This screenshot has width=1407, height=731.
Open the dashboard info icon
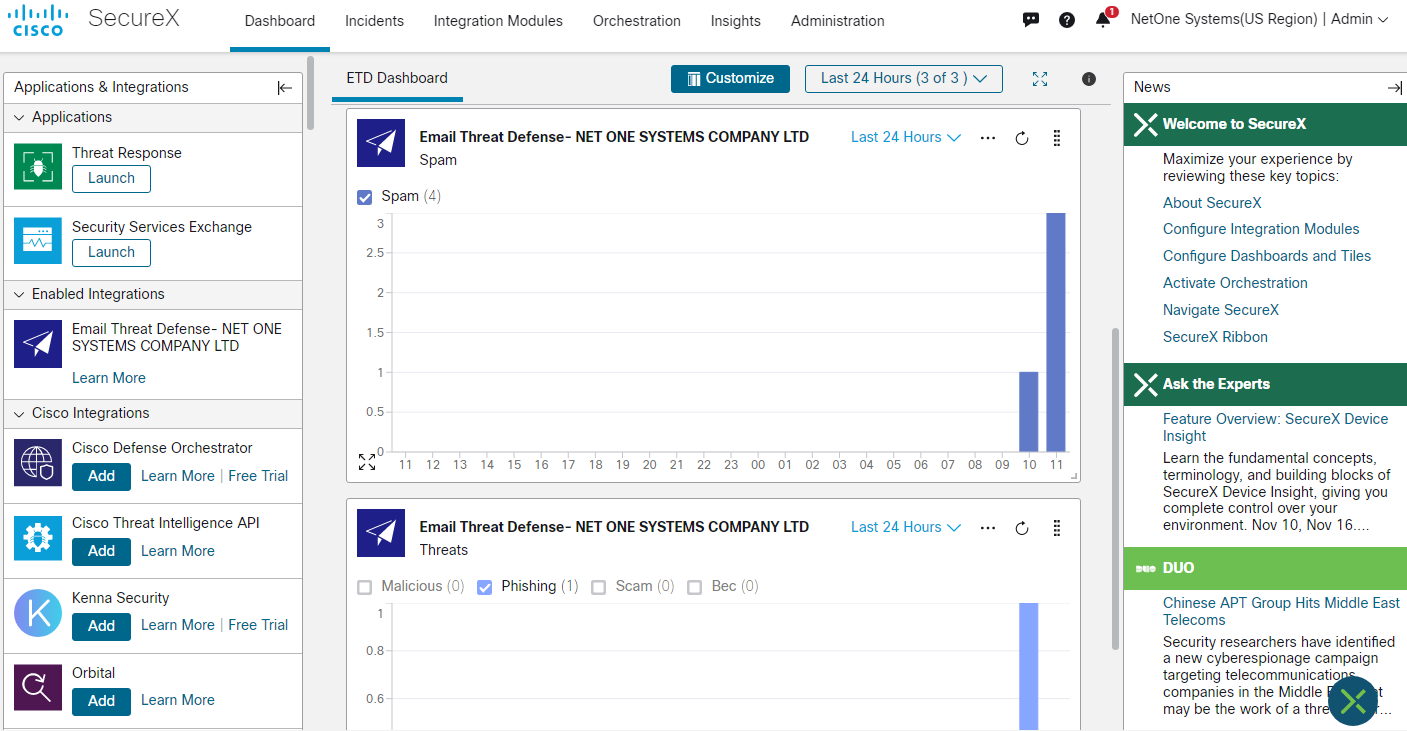point(1089,79)
